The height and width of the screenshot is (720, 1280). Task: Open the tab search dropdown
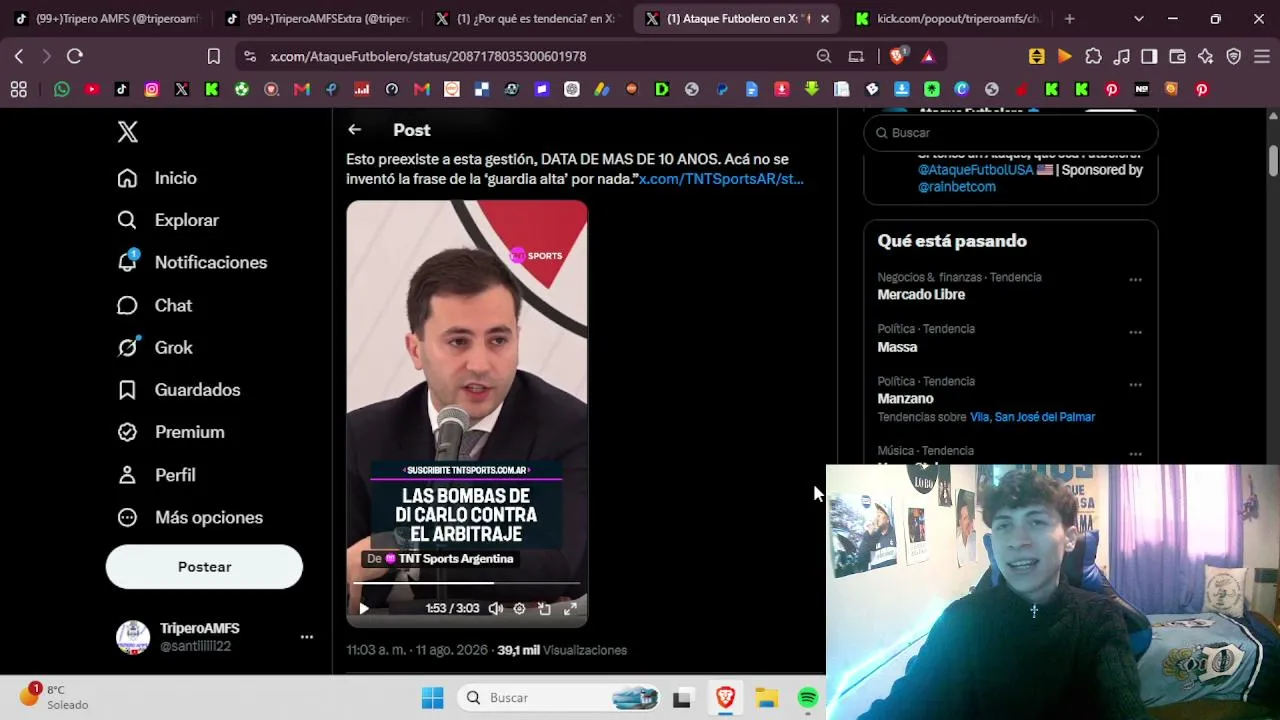[x=1138, y=18]
